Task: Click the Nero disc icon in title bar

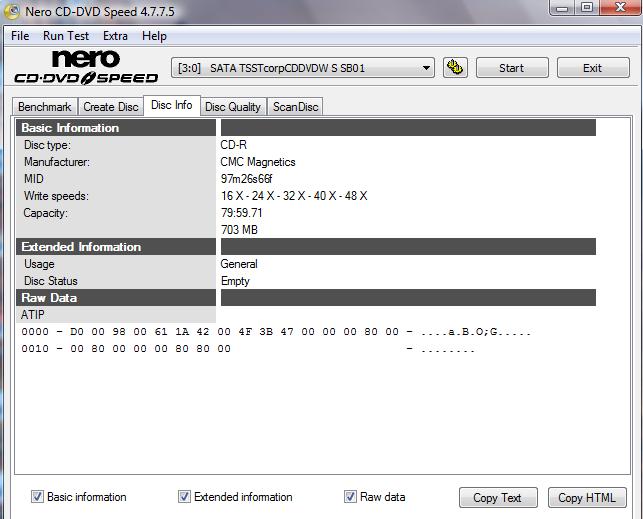Action: click(x=11, y=11)
